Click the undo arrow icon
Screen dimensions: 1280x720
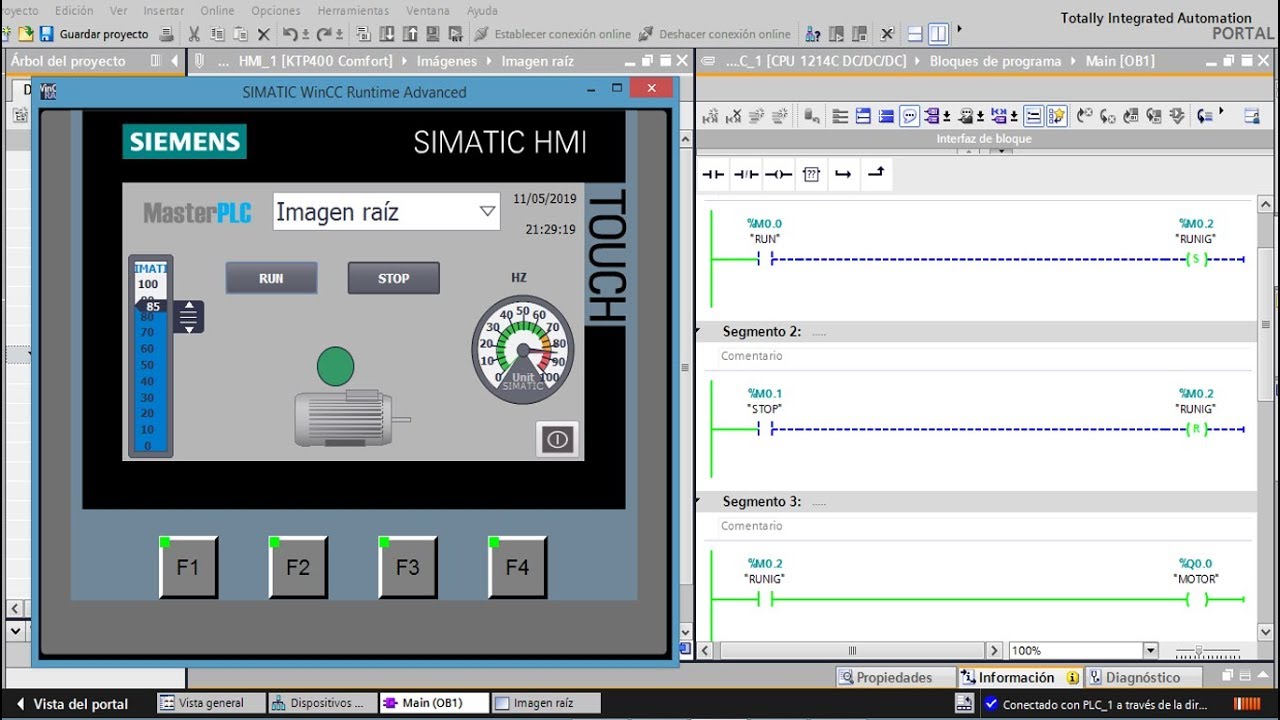point(291,34)
